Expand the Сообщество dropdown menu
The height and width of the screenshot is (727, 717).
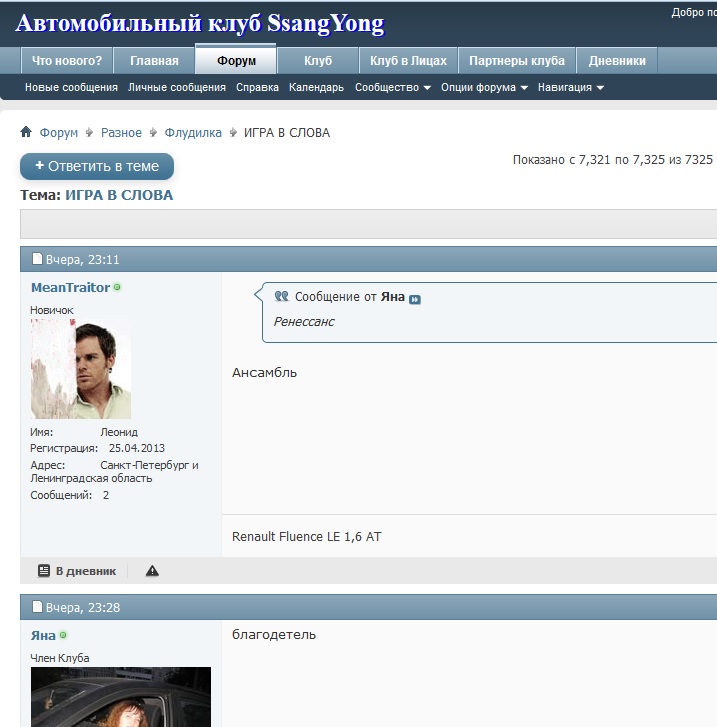[x=392, y=88]
